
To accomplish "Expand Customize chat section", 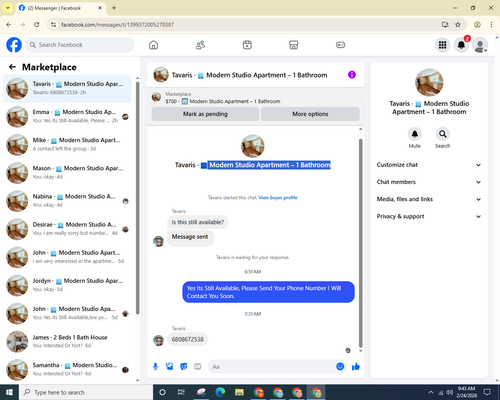I will pyautogui.click(x=429, y=165).
